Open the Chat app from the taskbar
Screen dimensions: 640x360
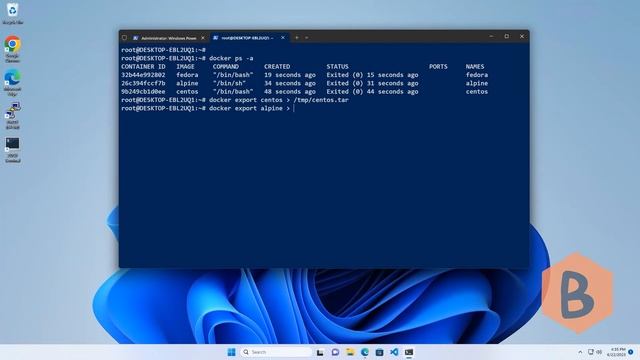coord(335,352)
